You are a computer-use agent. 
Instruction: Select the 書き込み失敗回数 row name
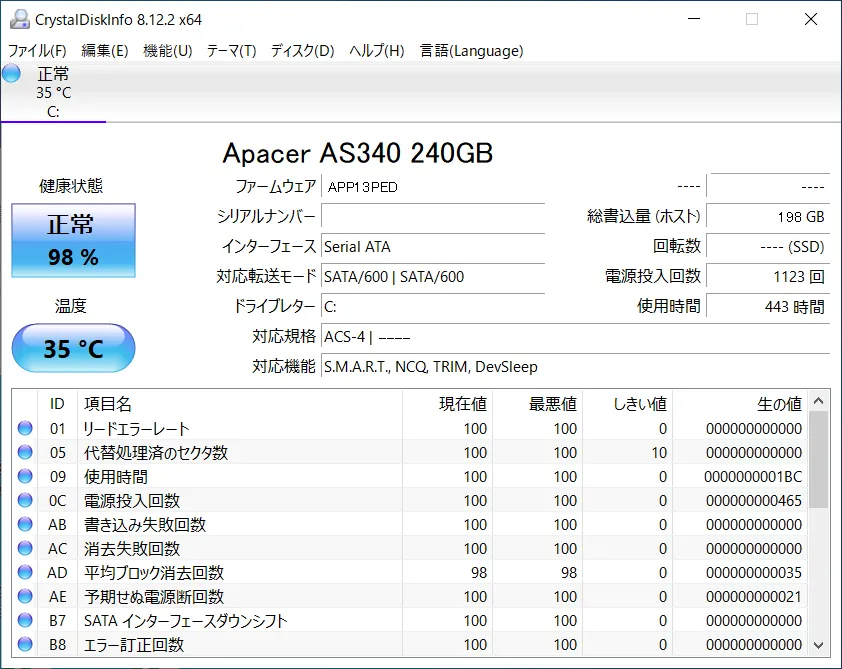(x=145, y=525)
